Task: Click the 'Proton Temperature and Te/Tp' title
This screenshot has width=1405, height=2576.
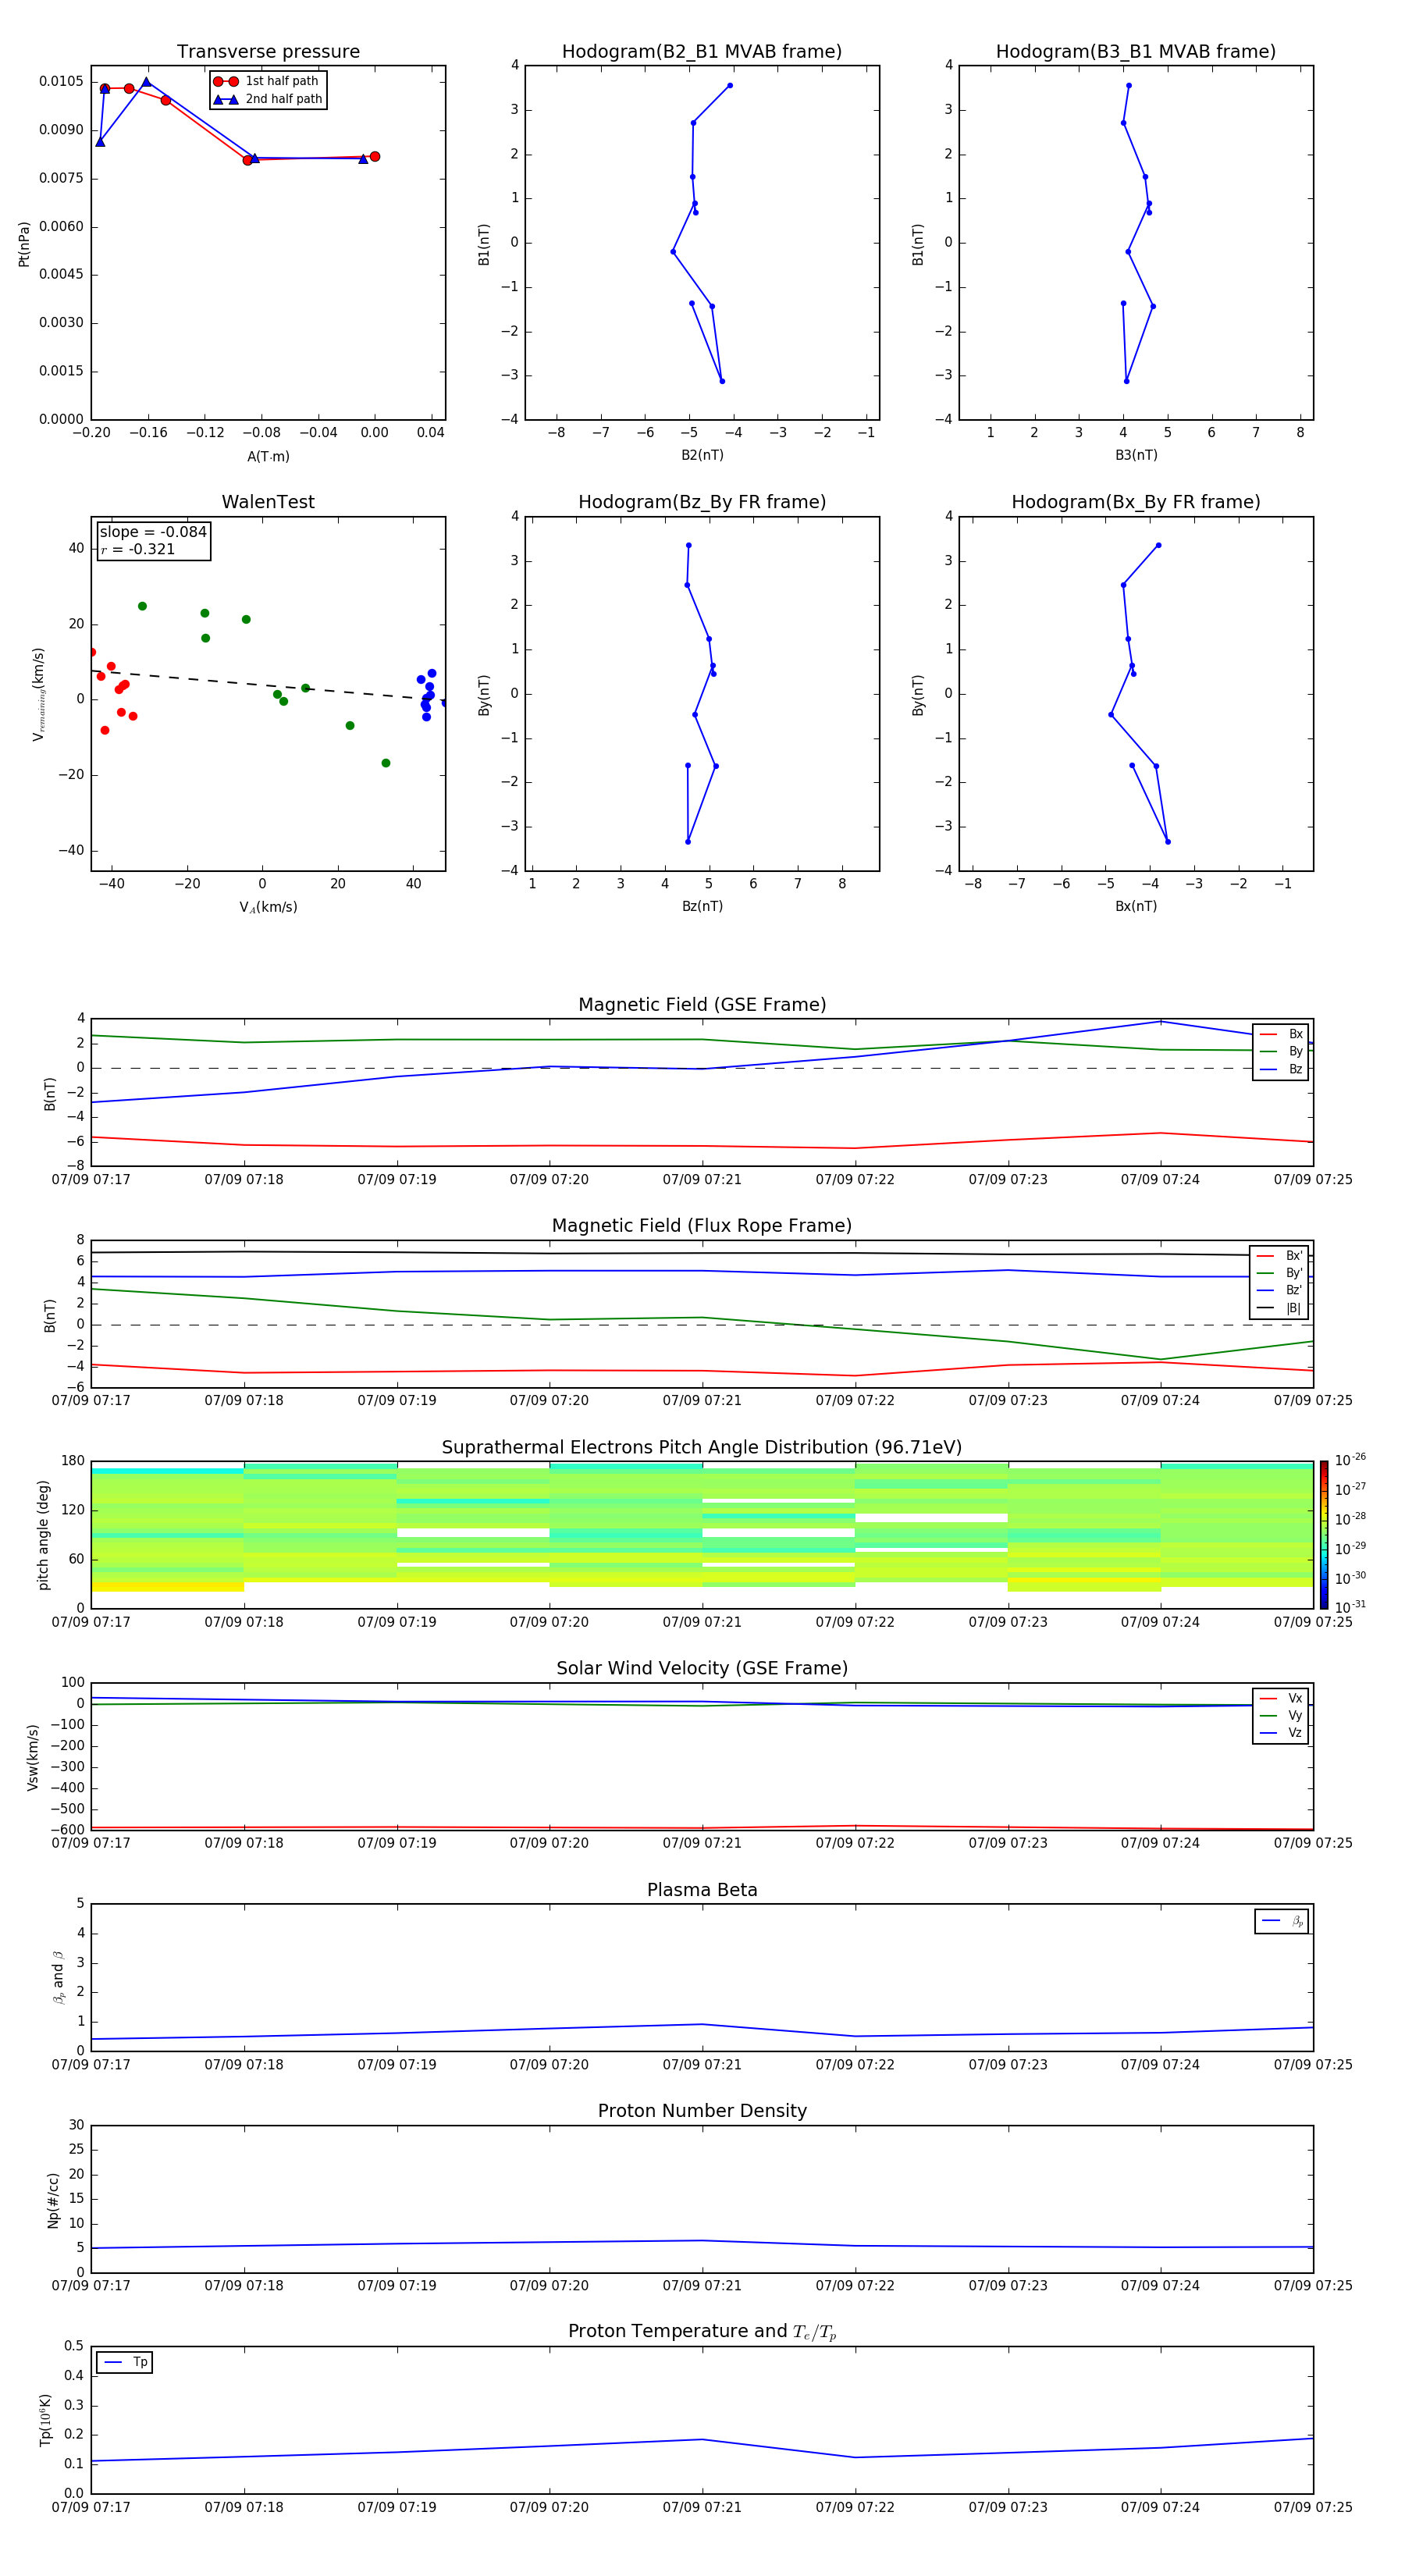Action: point(702,2332)
